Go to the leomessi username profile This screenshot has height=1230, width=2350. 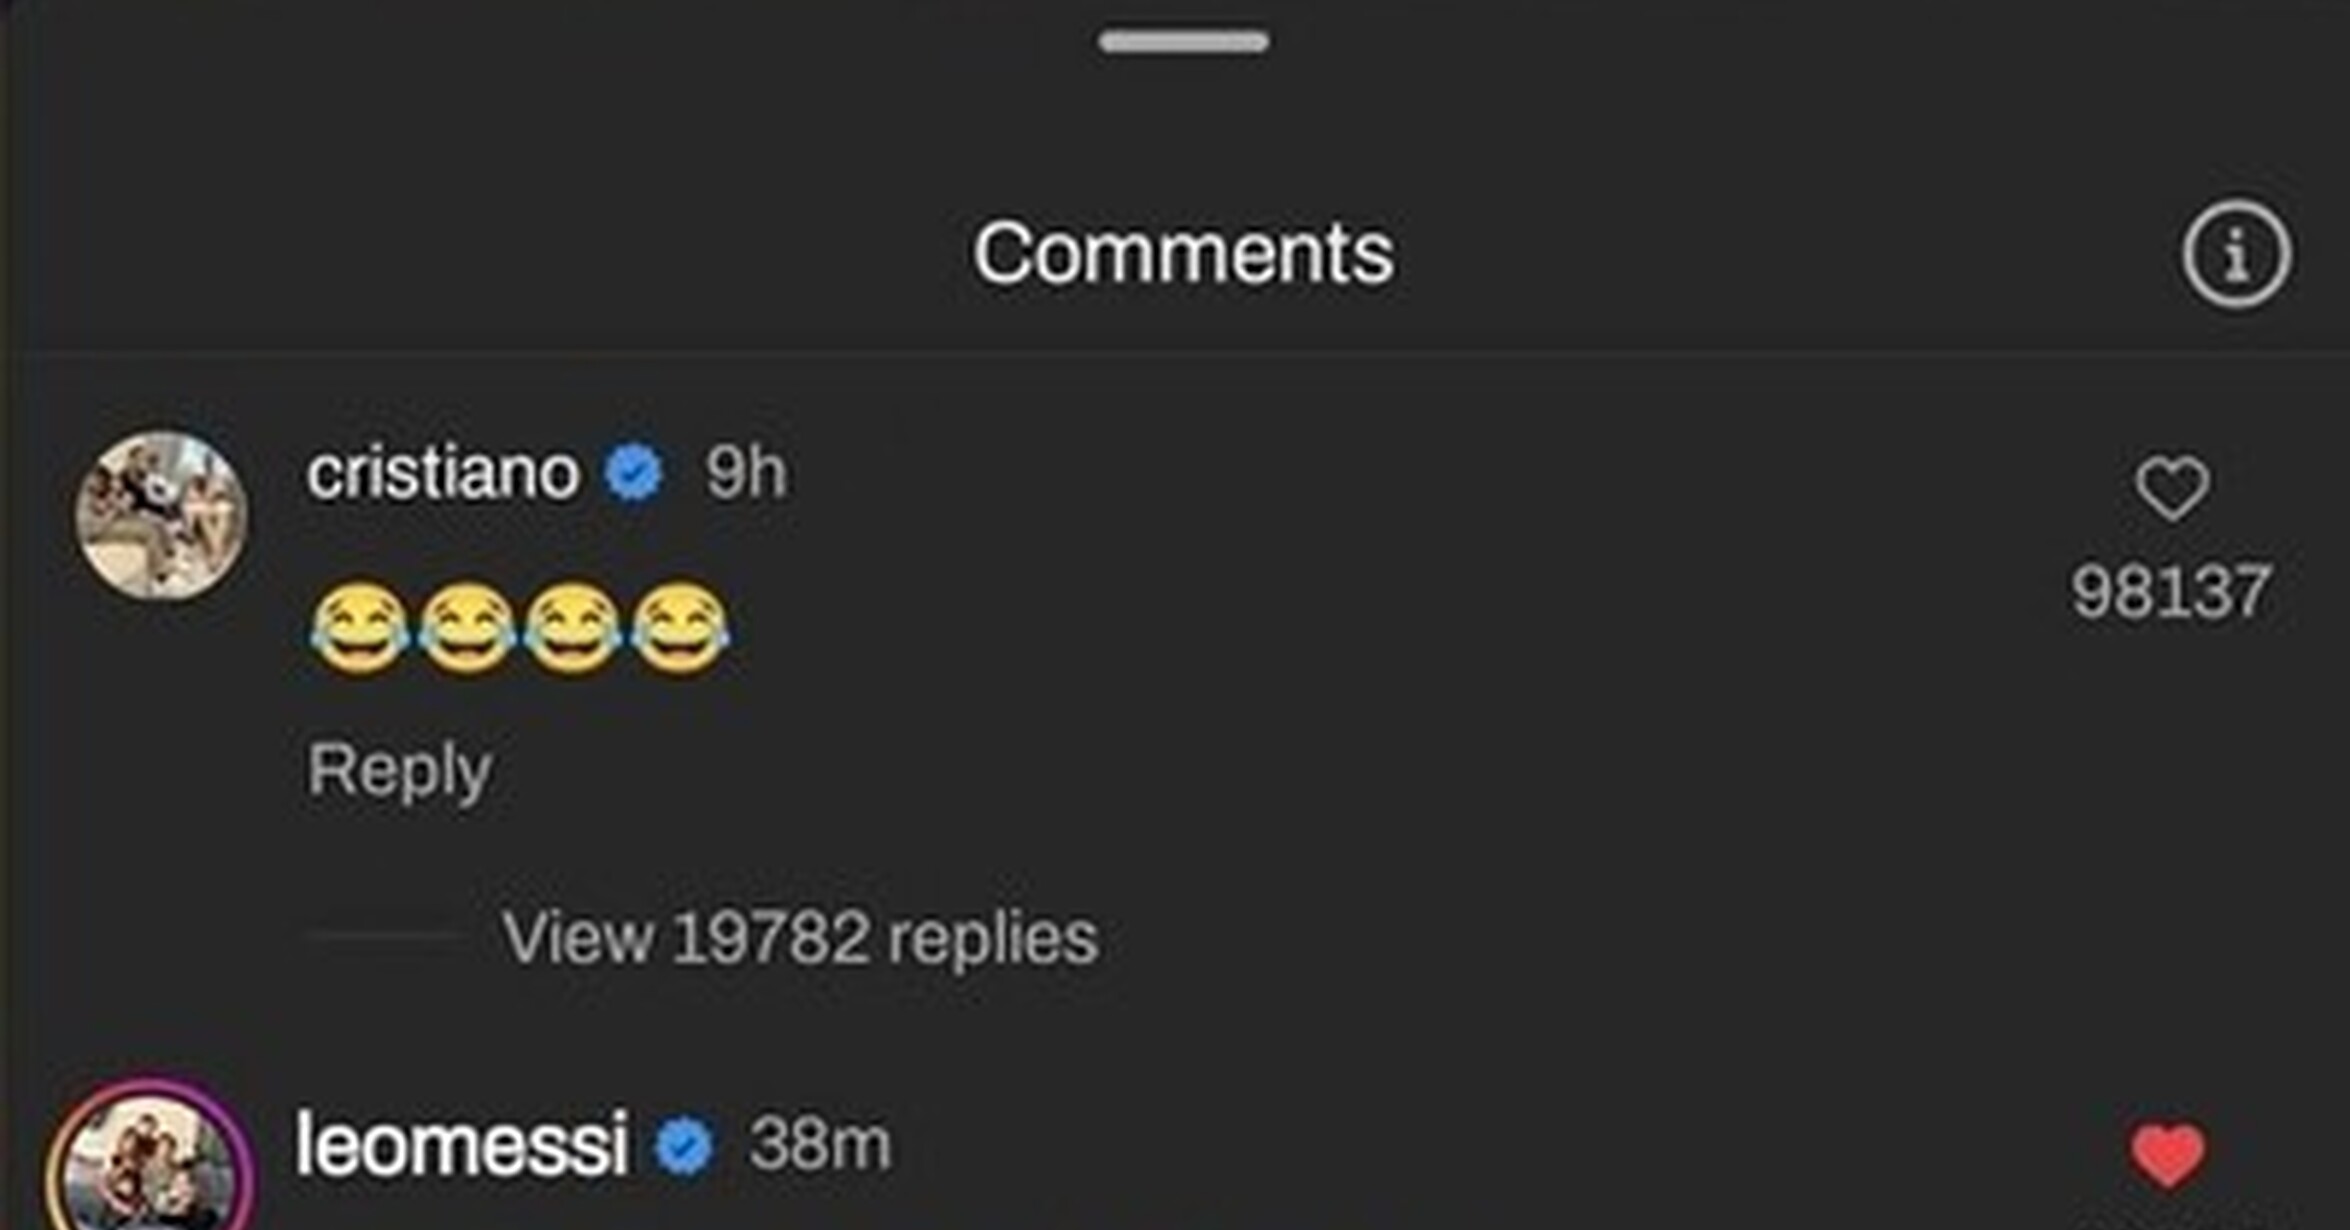tap(462, 1144)
